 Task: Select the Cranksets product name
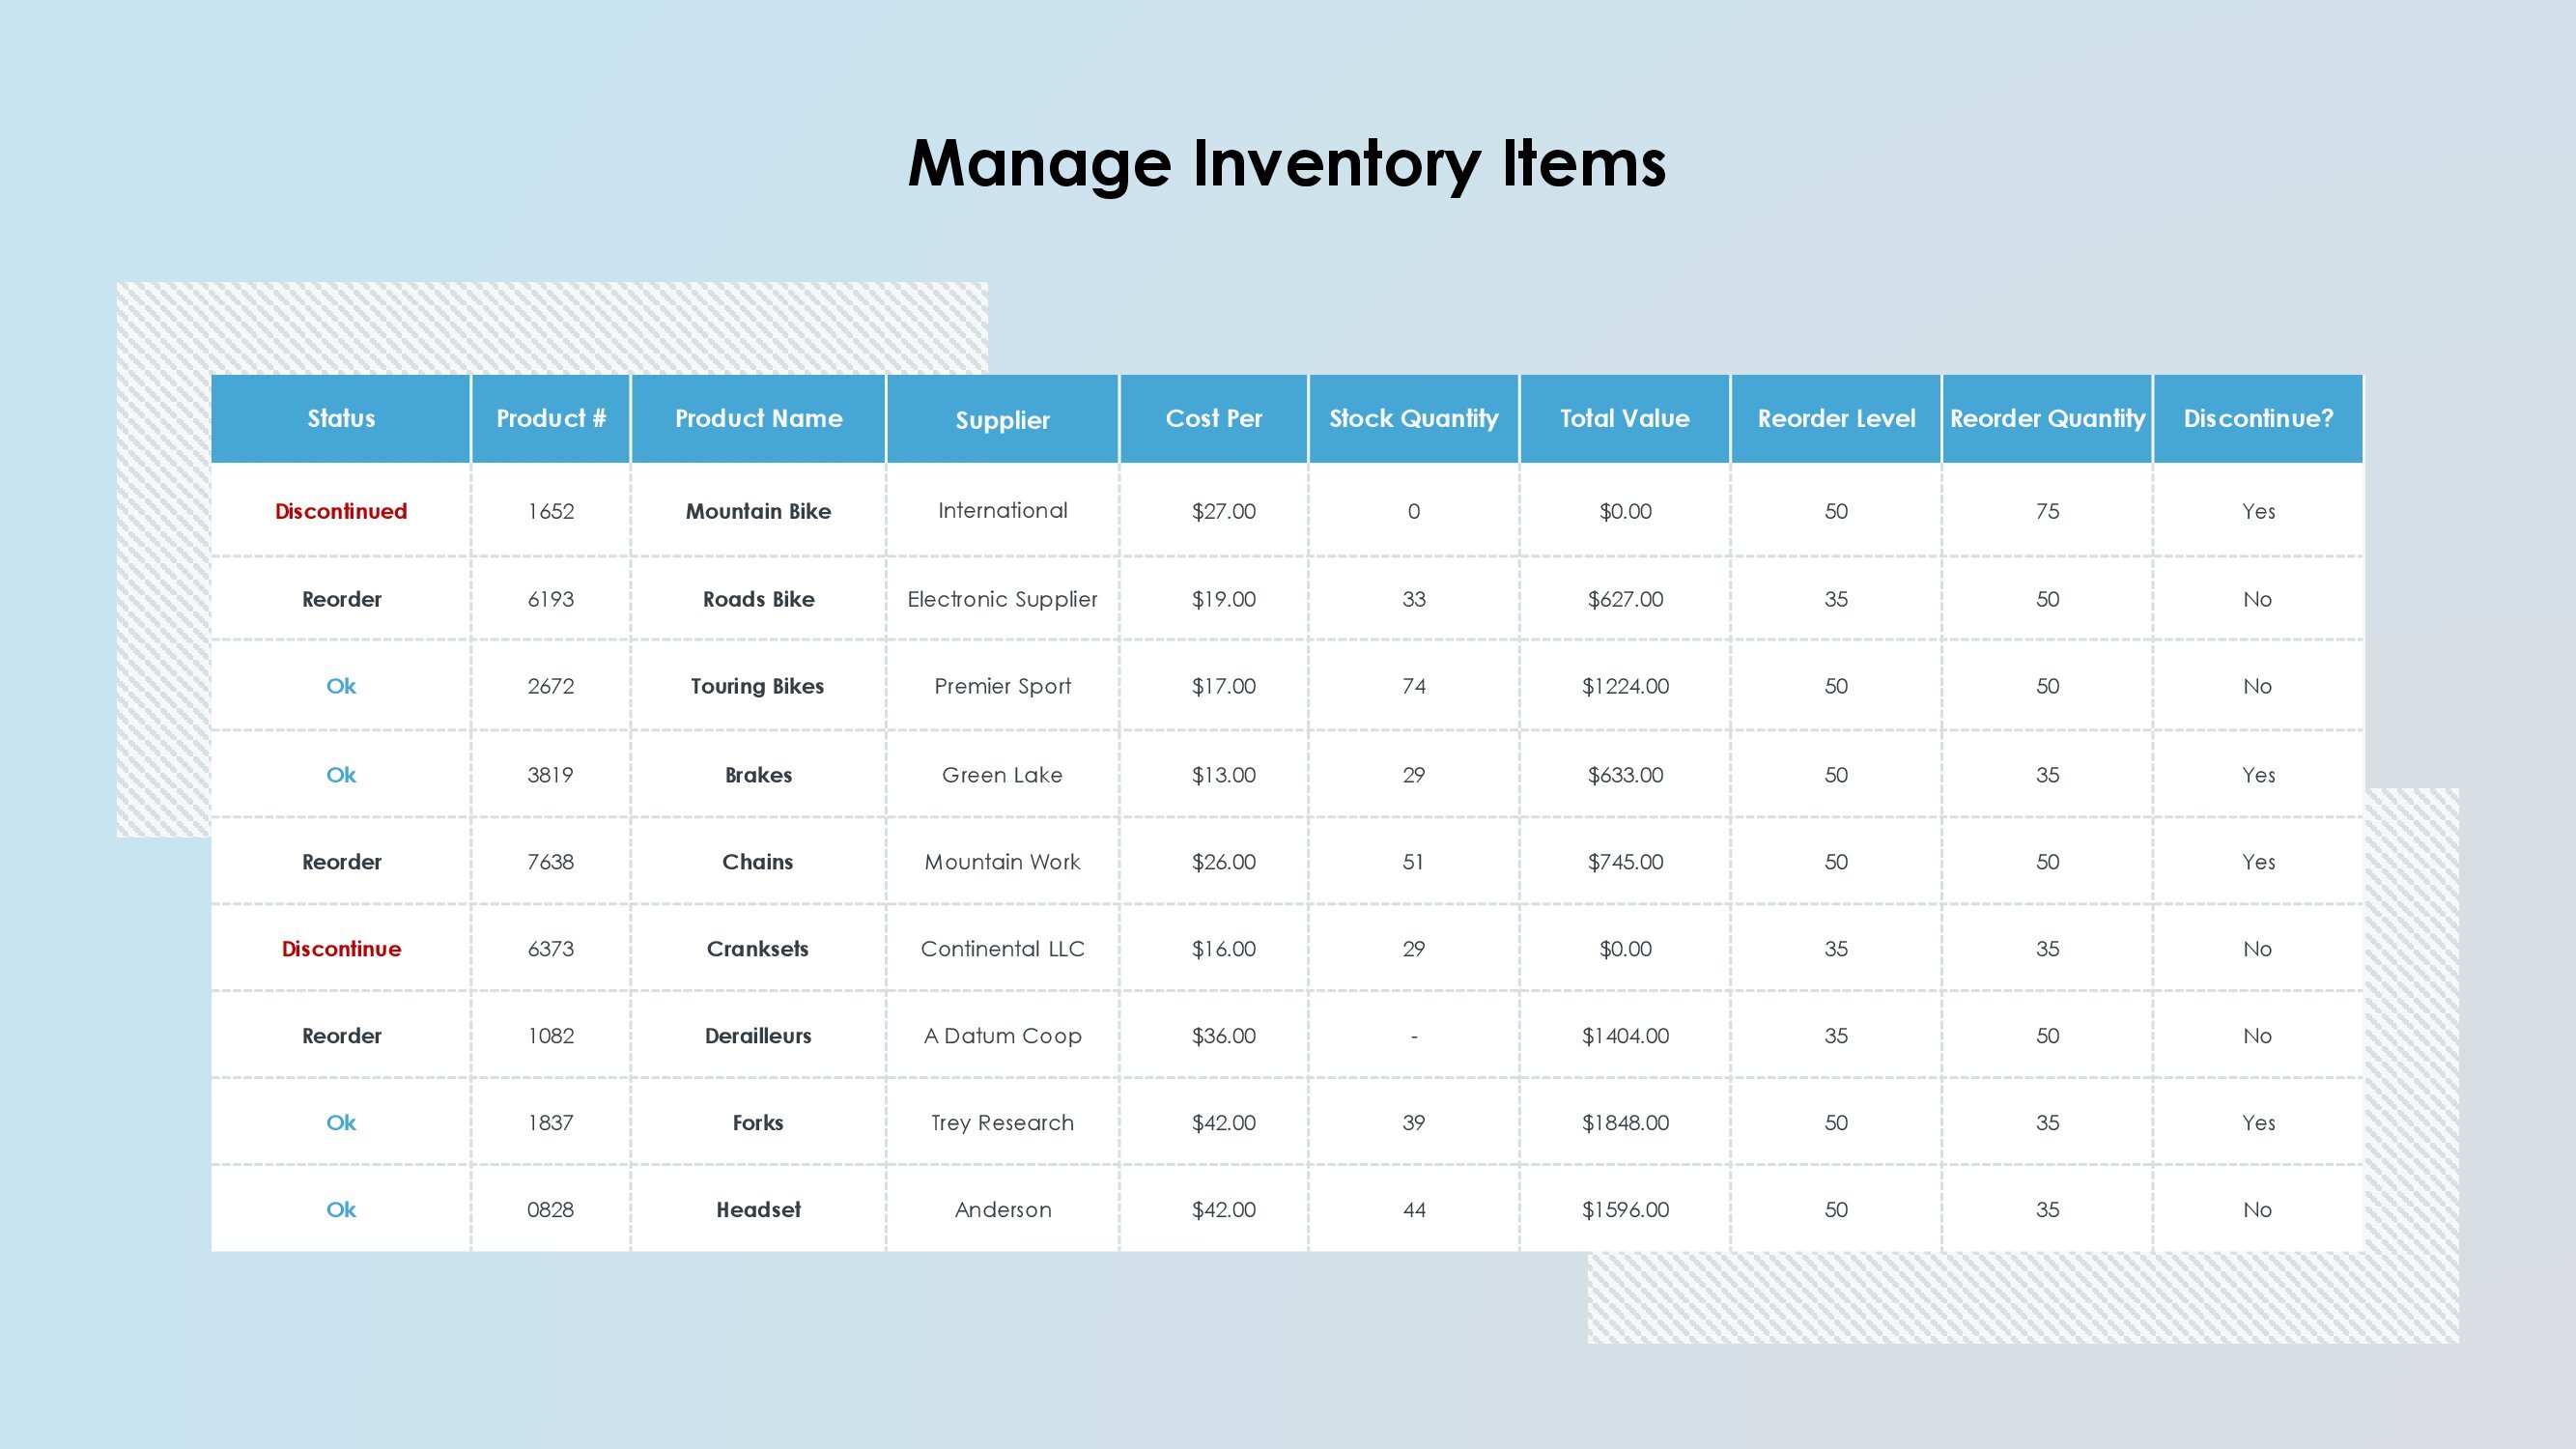758,949
